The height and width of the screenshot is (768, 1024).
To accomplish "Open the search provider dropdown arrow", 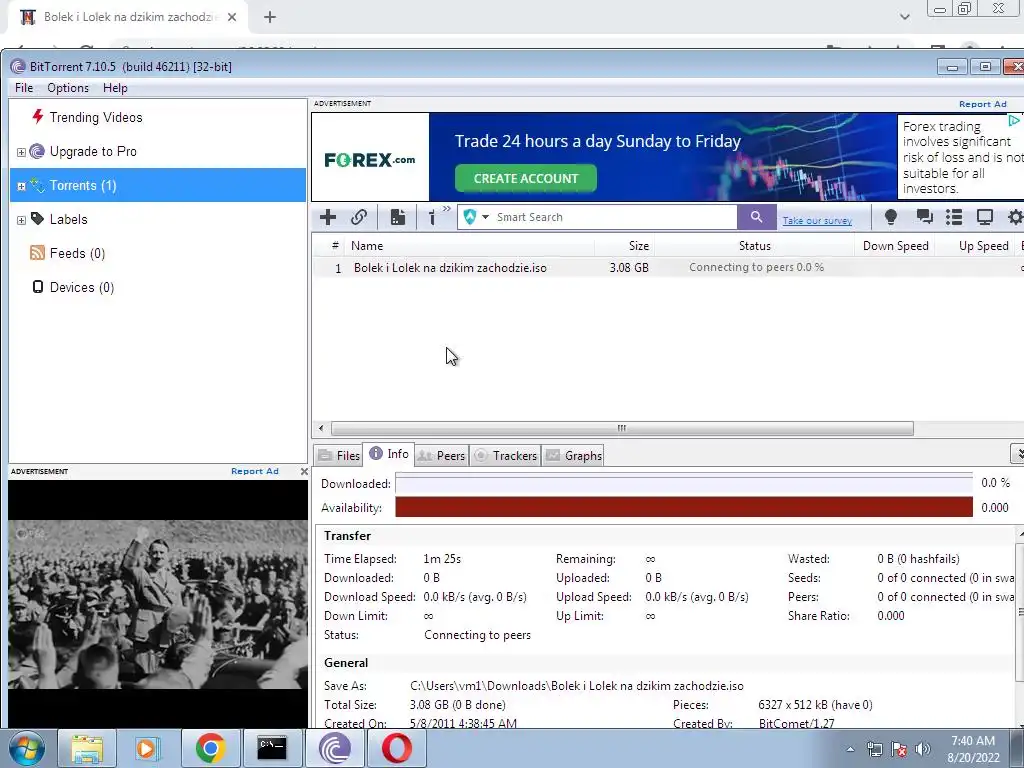I will point(485,217).
